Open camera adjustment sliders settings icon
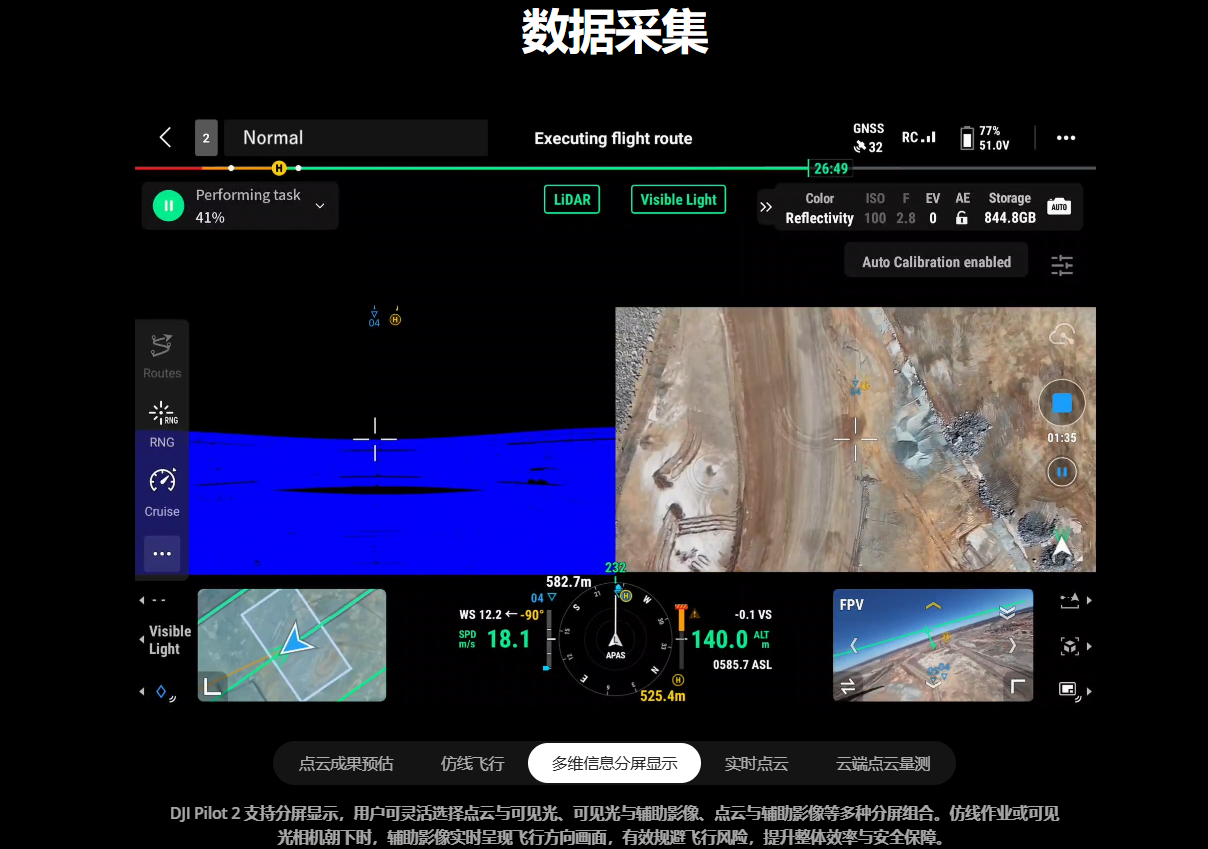 coord(1061,265)
